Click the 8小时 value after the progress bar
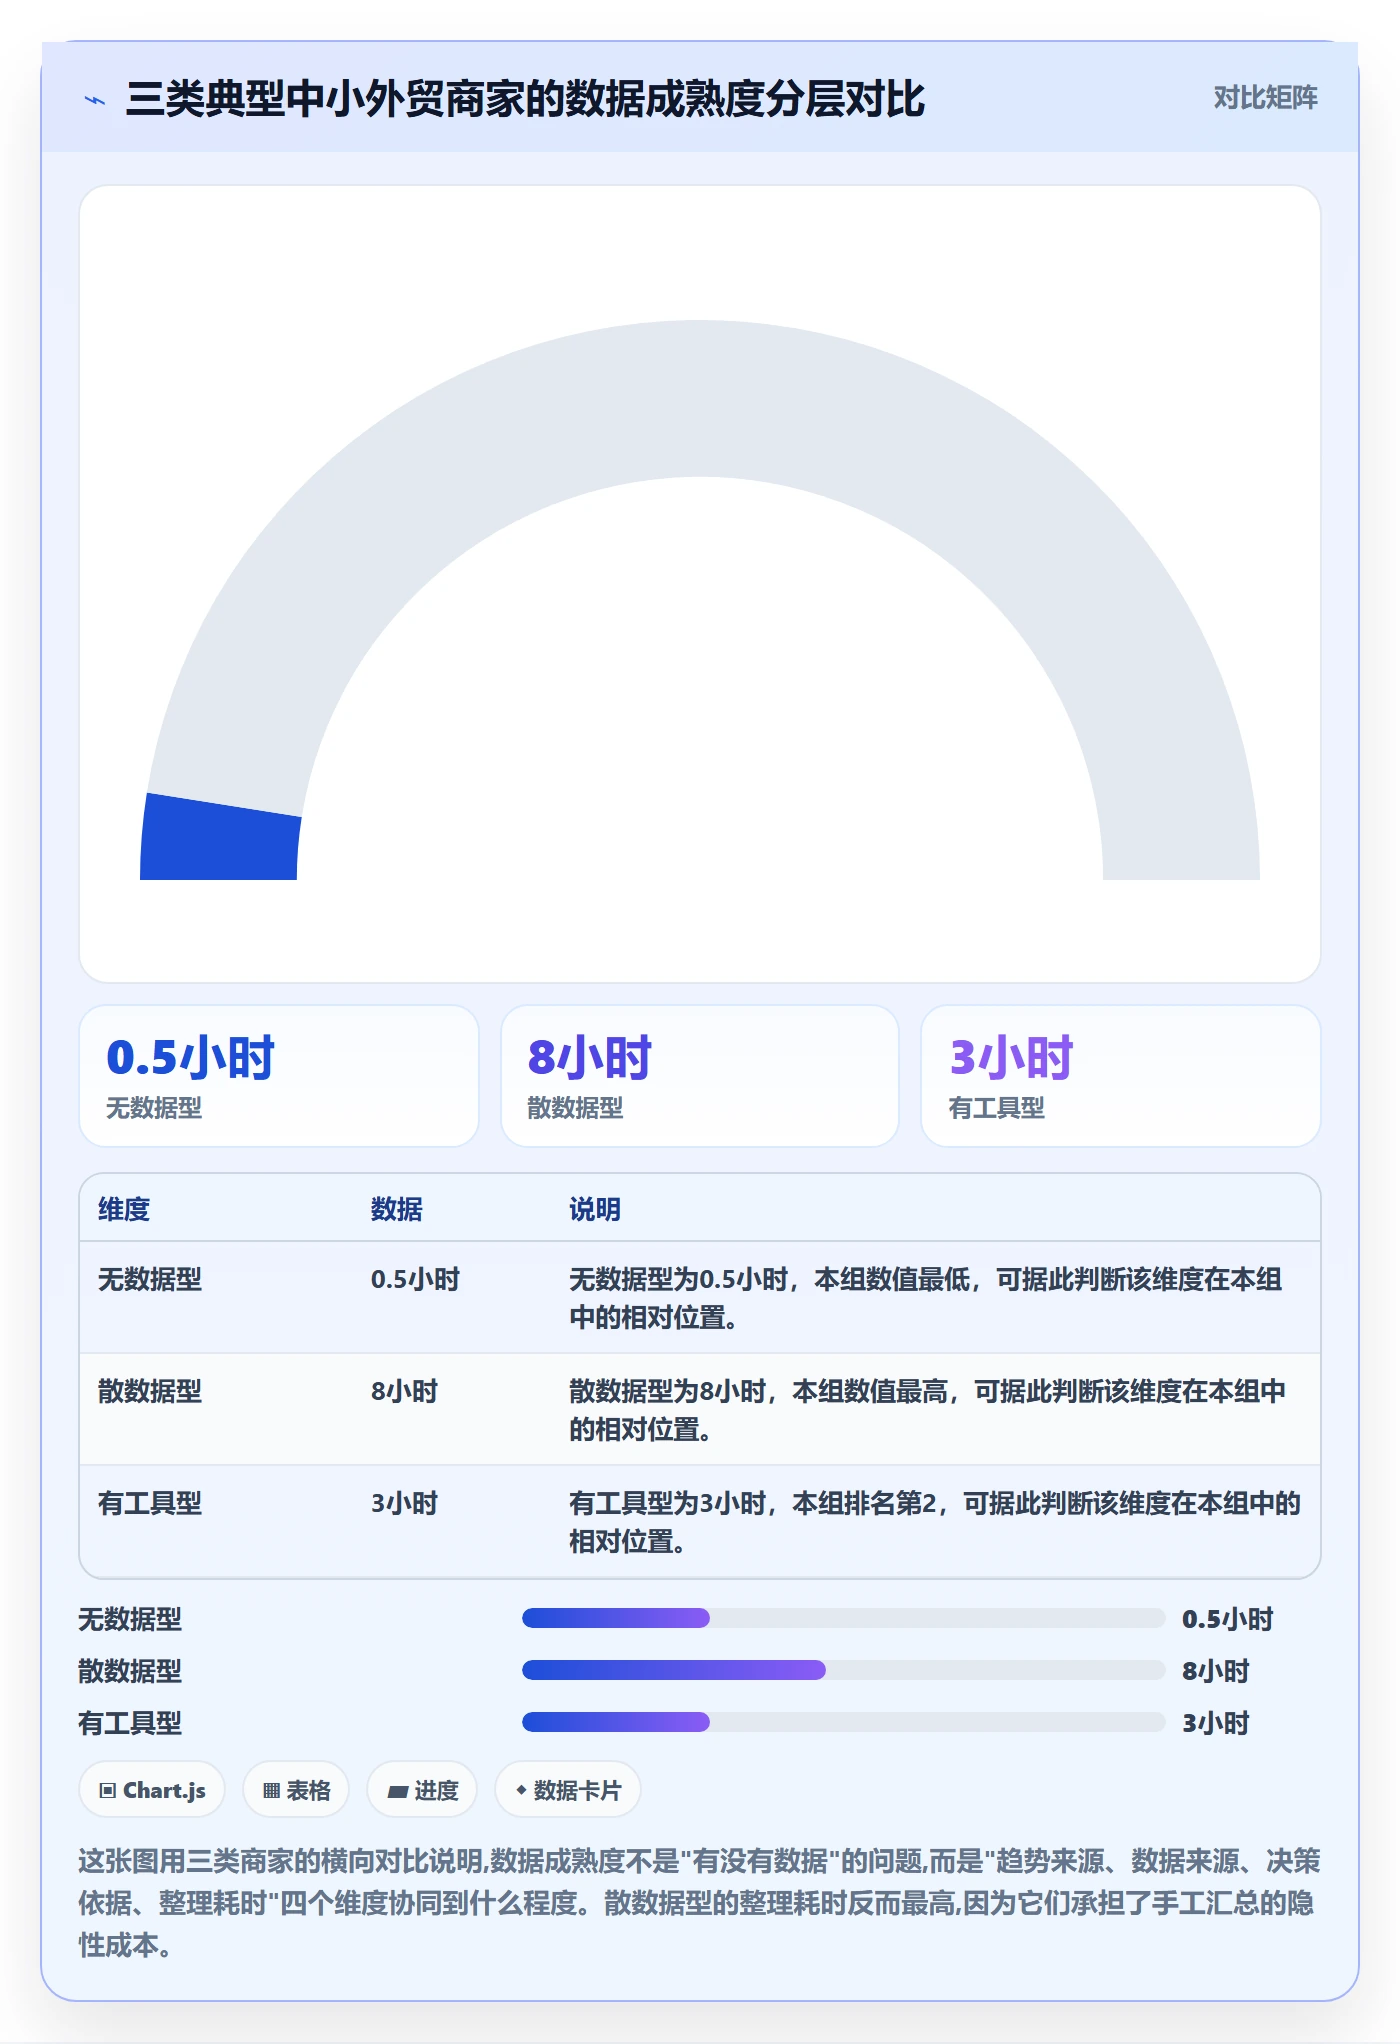This screenshot has width=1400, height=2044. point(1216,1671)
